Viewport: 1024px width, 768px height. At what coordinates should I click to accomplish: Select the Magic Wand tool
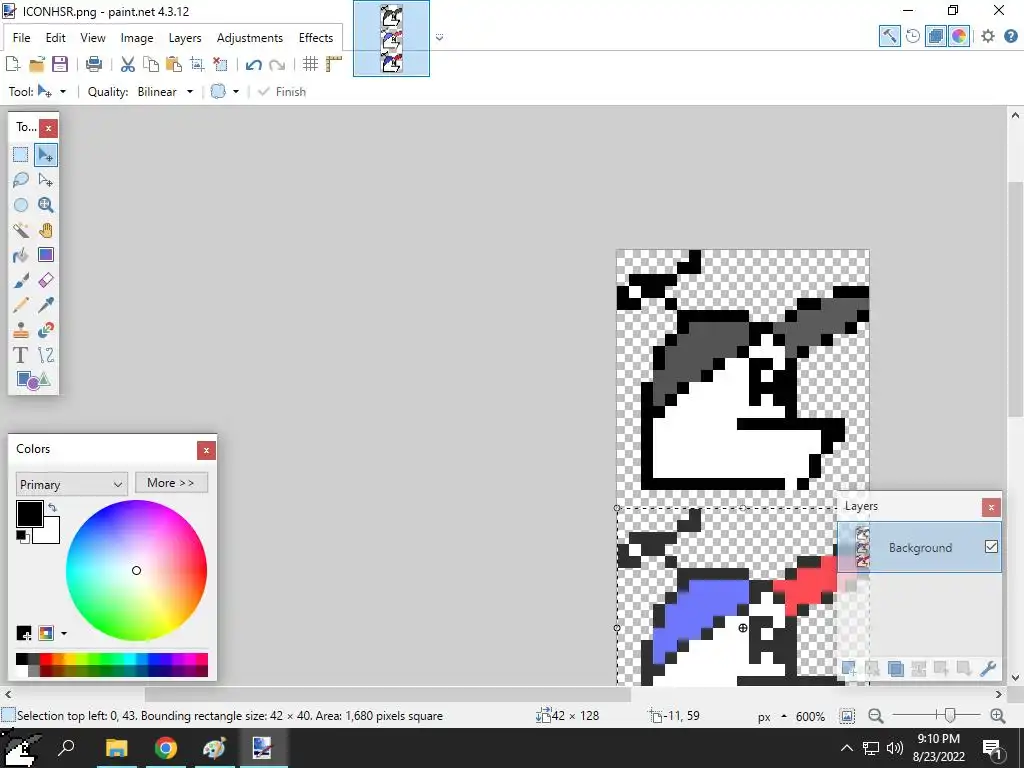[x=21, y=230]
